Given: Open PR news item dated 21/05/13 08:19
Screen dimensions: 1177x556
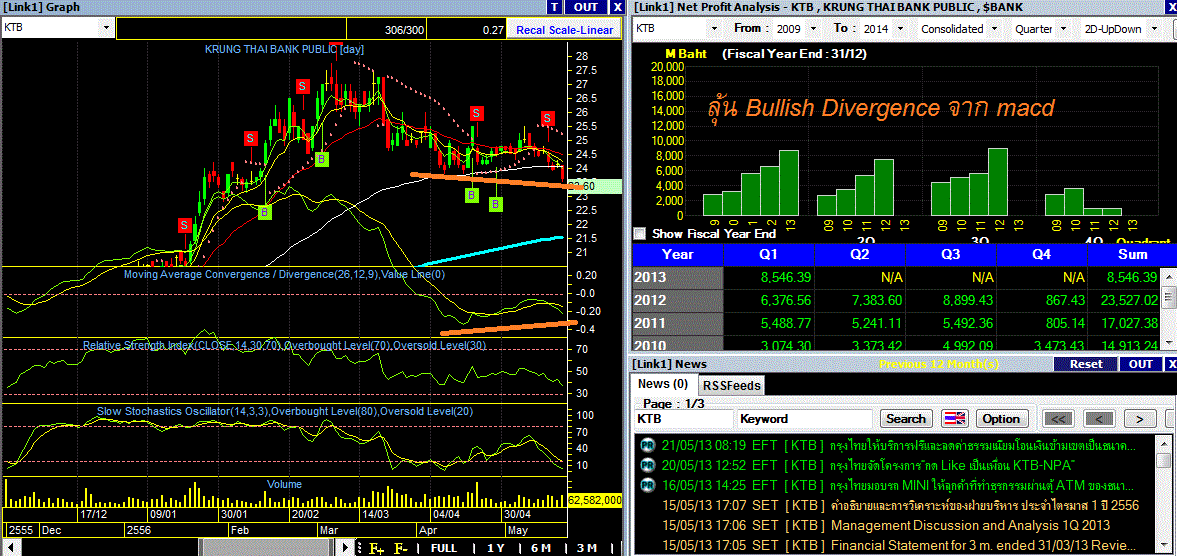Looking at the screenshot, I should [x=898, y=446].
